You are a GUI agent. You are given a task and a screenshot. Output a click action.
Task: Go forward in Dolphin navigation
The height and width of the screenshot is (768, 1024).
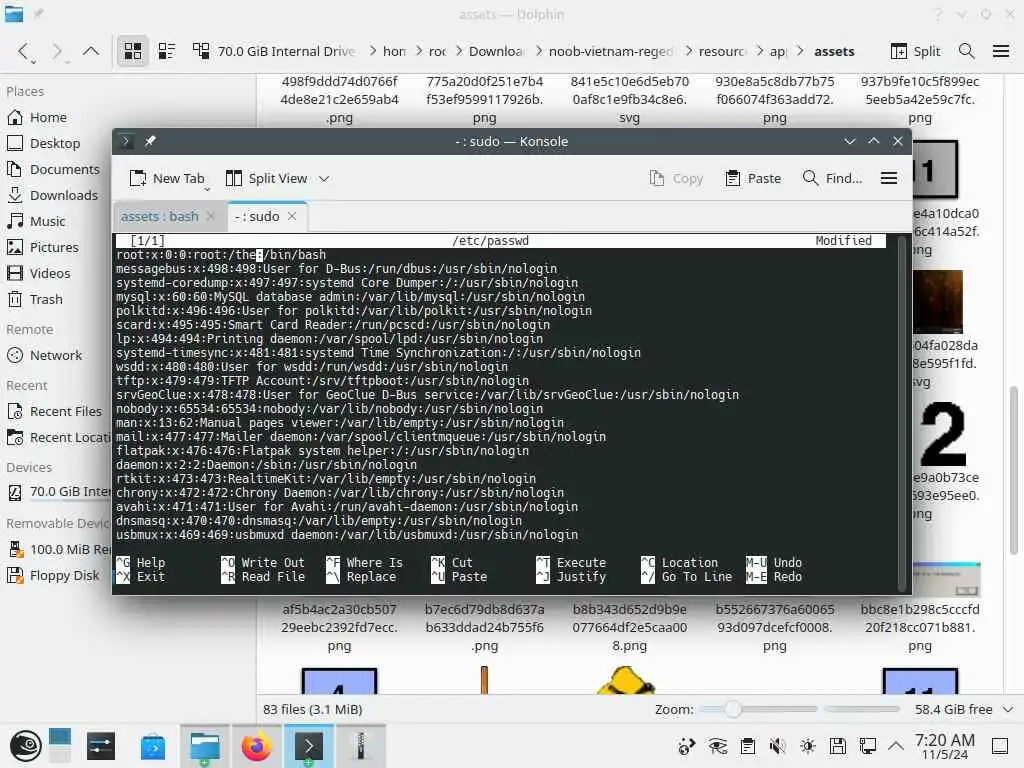(57, 51)
